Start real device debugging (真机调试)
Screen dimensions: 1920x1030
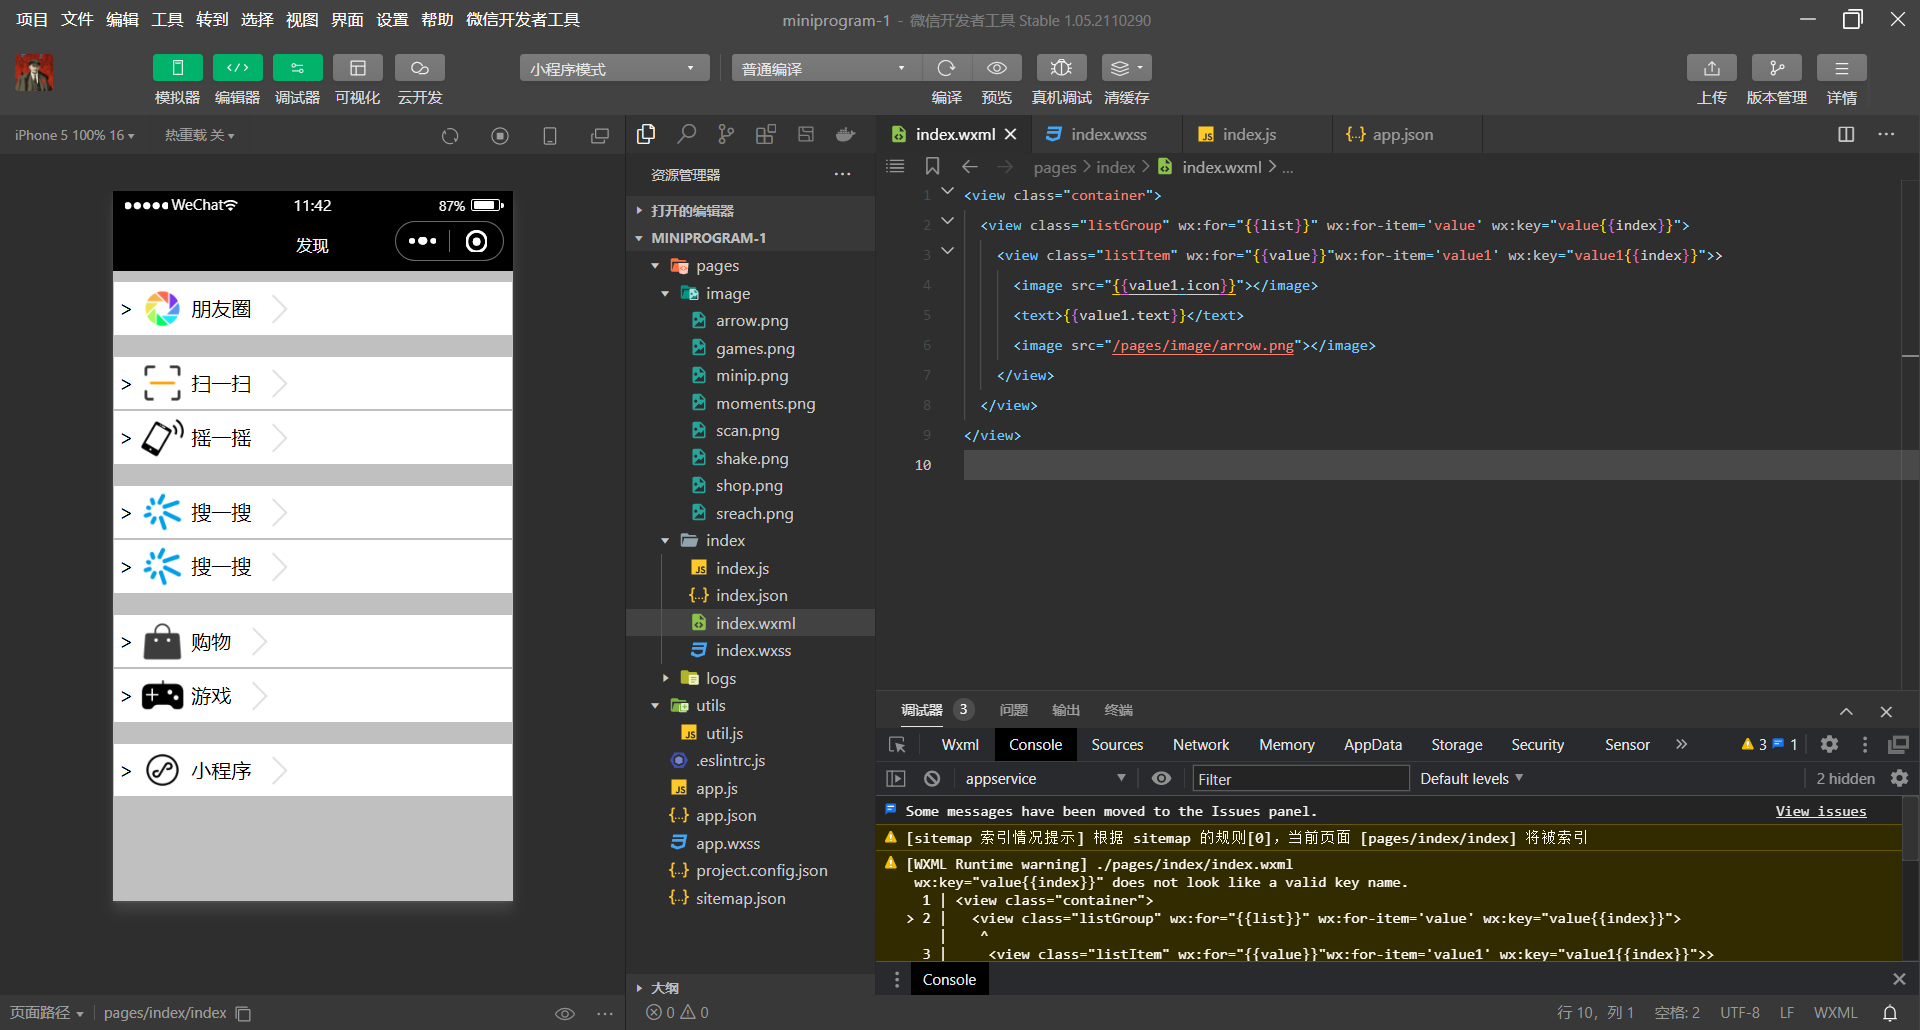[x=1061, y=68]
